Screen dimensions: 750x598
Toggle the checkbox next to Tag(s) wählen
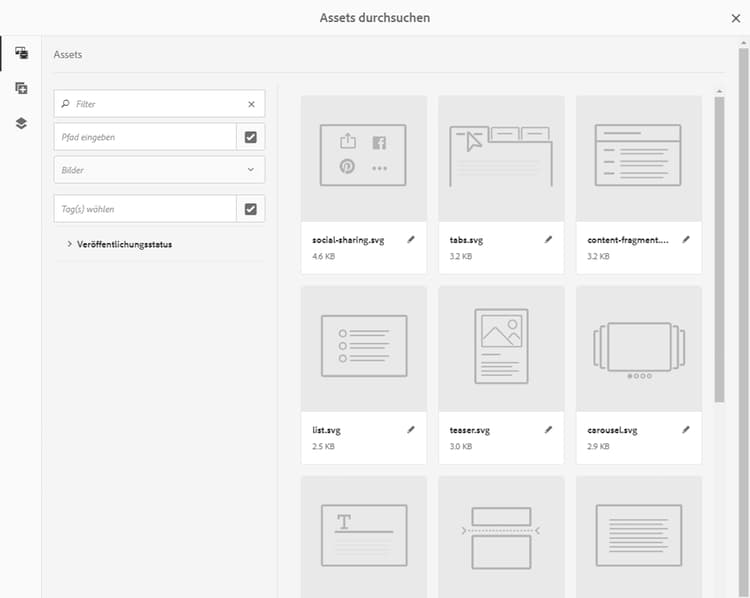251,209
